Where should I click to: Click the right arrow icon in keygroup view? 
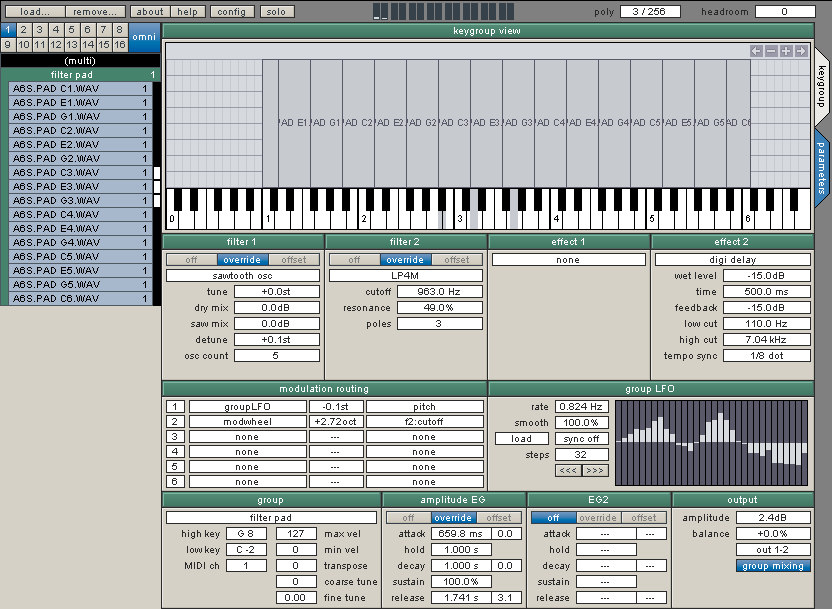802,51
